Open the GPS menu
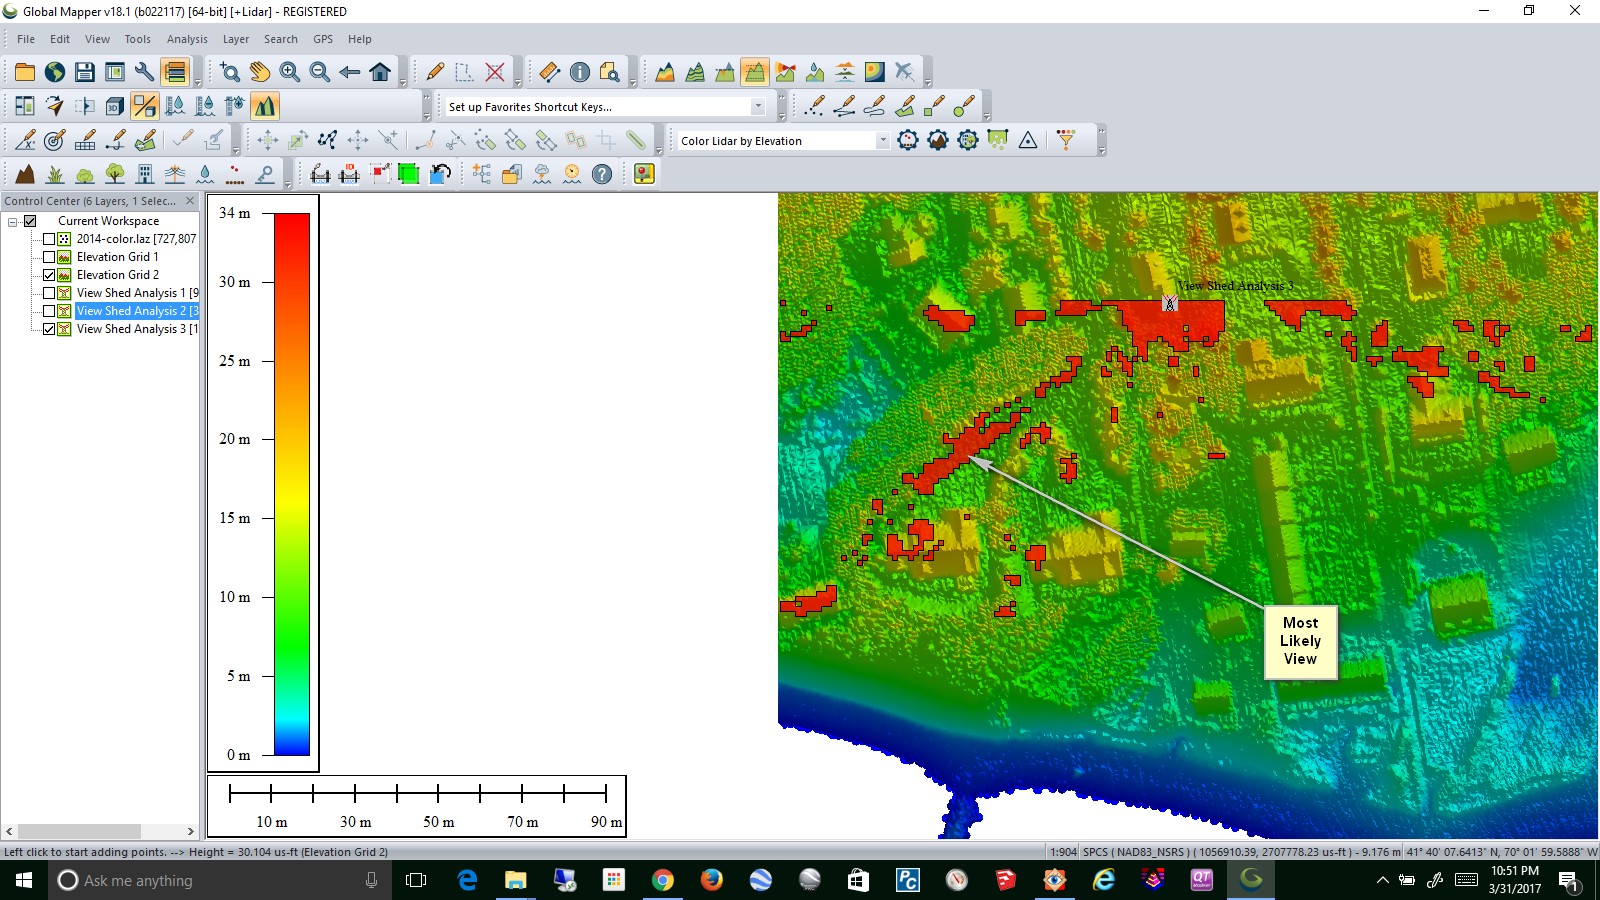The image size is (1600, 900). 323,39
